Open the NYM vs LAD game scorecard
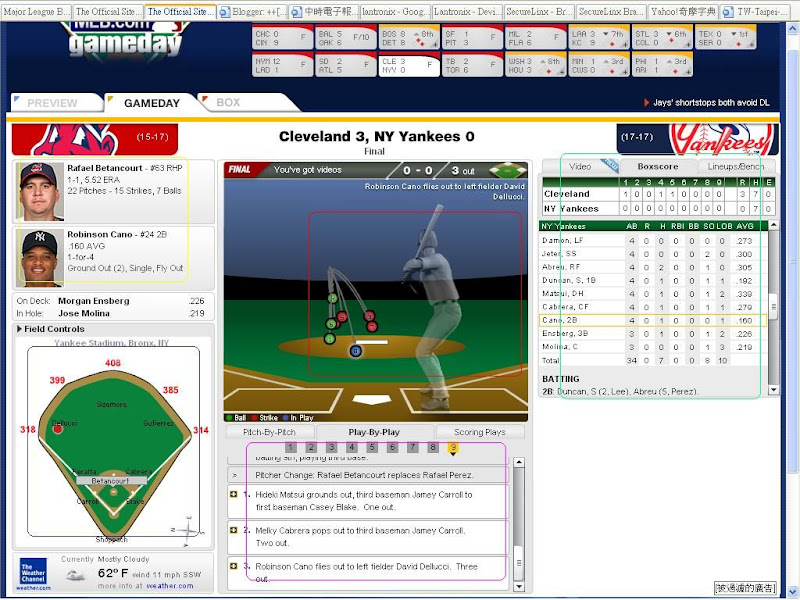The height and width of the screenshot is (600, 800). tap(283, 65)
